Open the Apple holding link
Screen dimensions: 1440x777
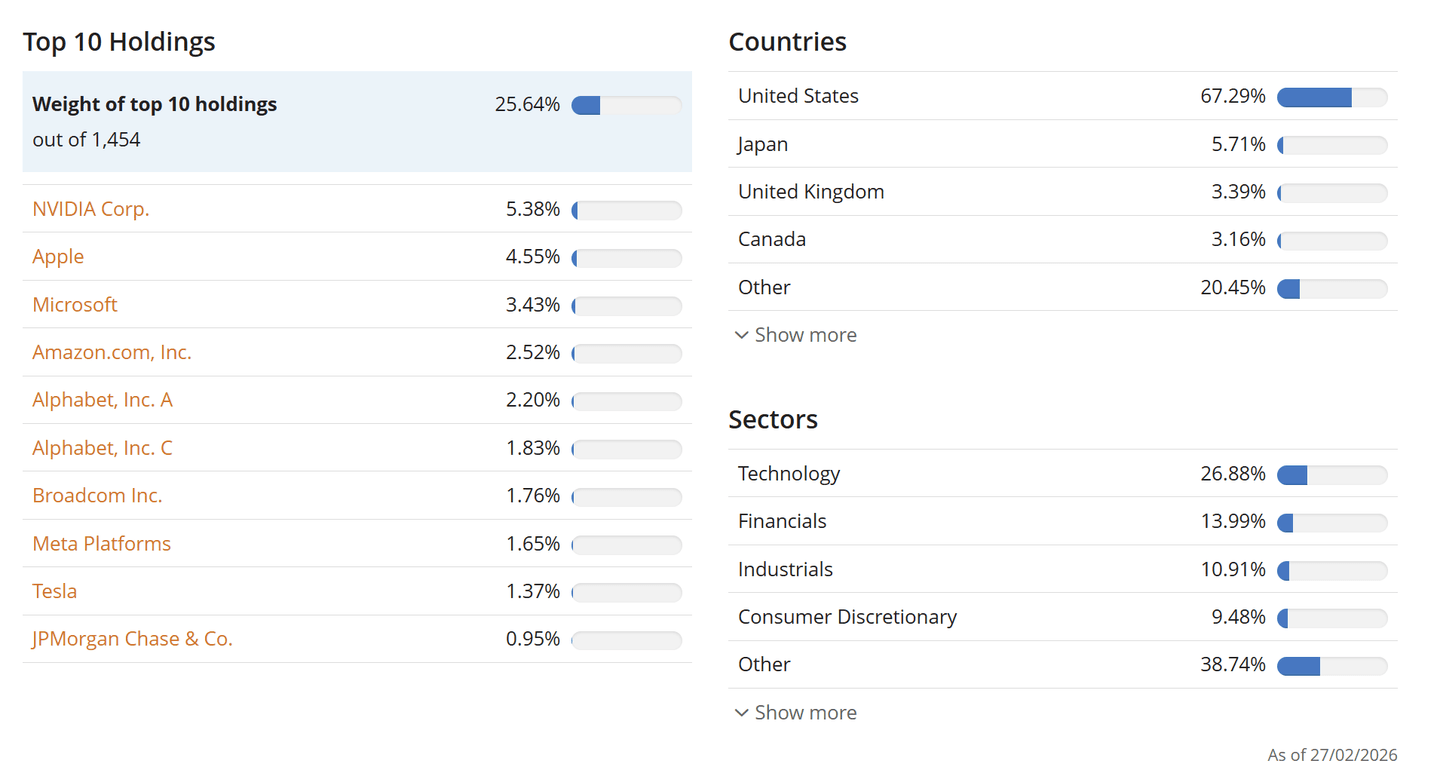click(58, 257)
